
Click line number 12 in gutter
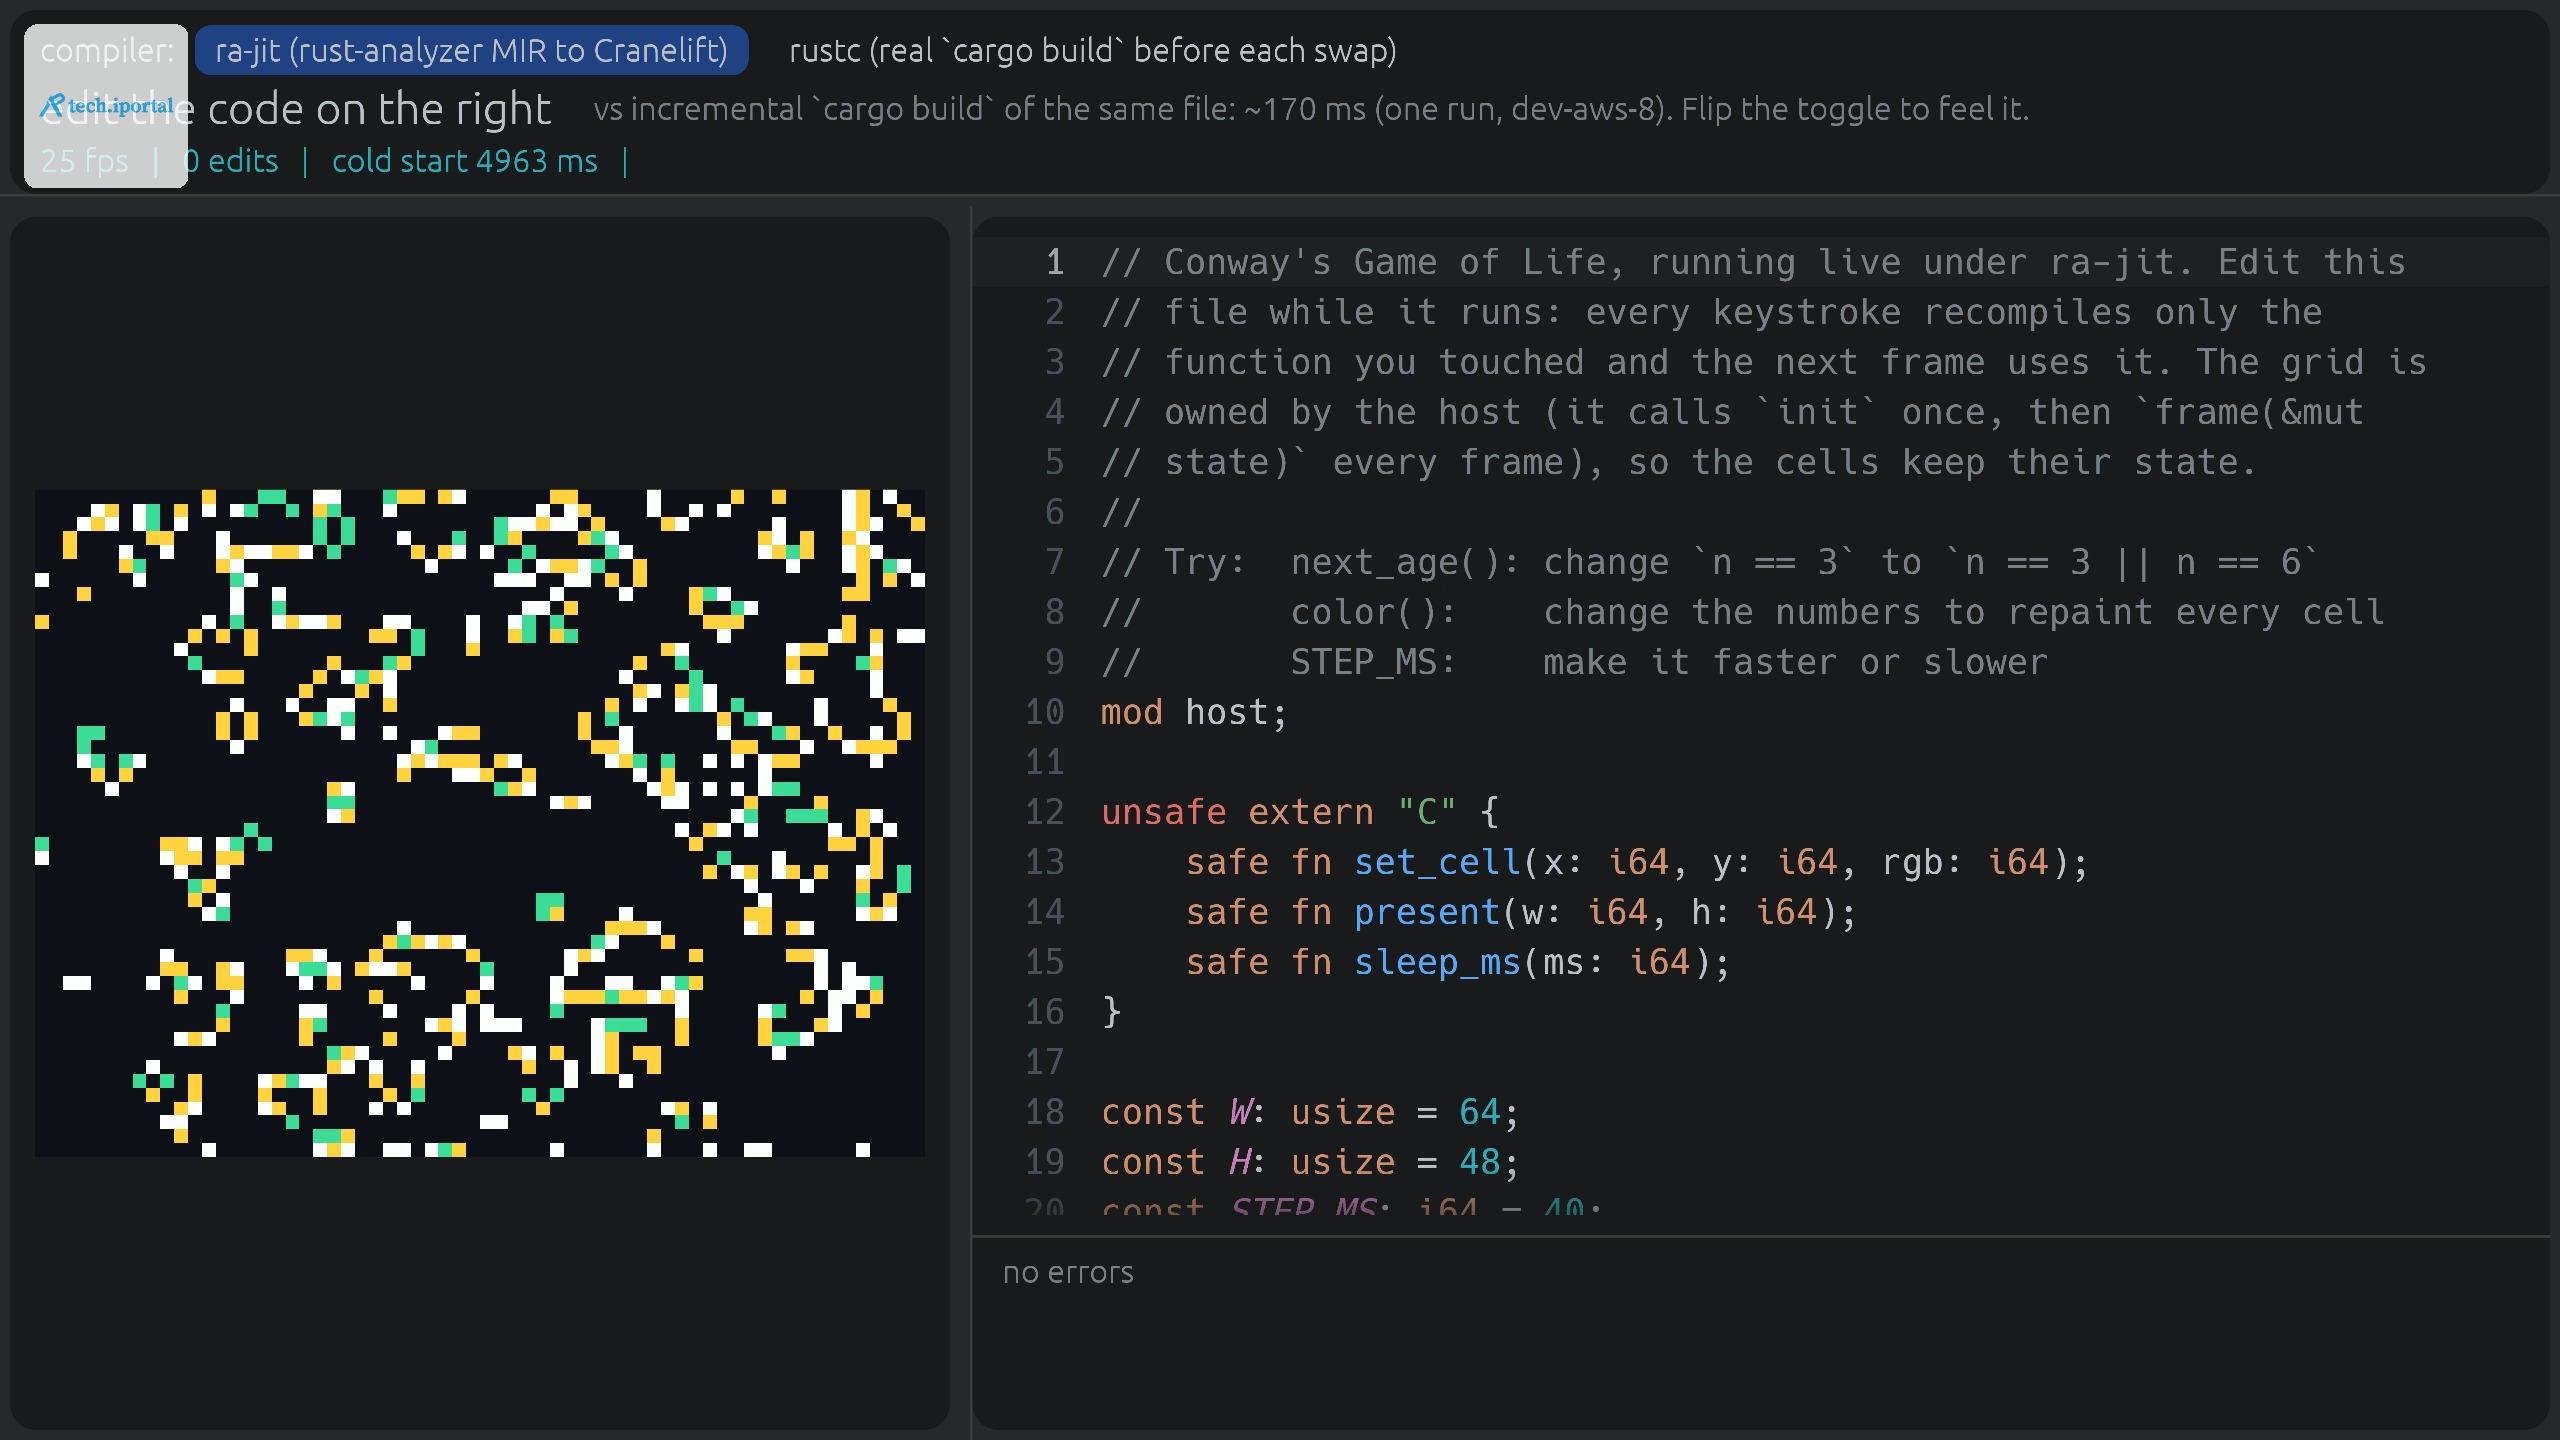[1045, 812]
